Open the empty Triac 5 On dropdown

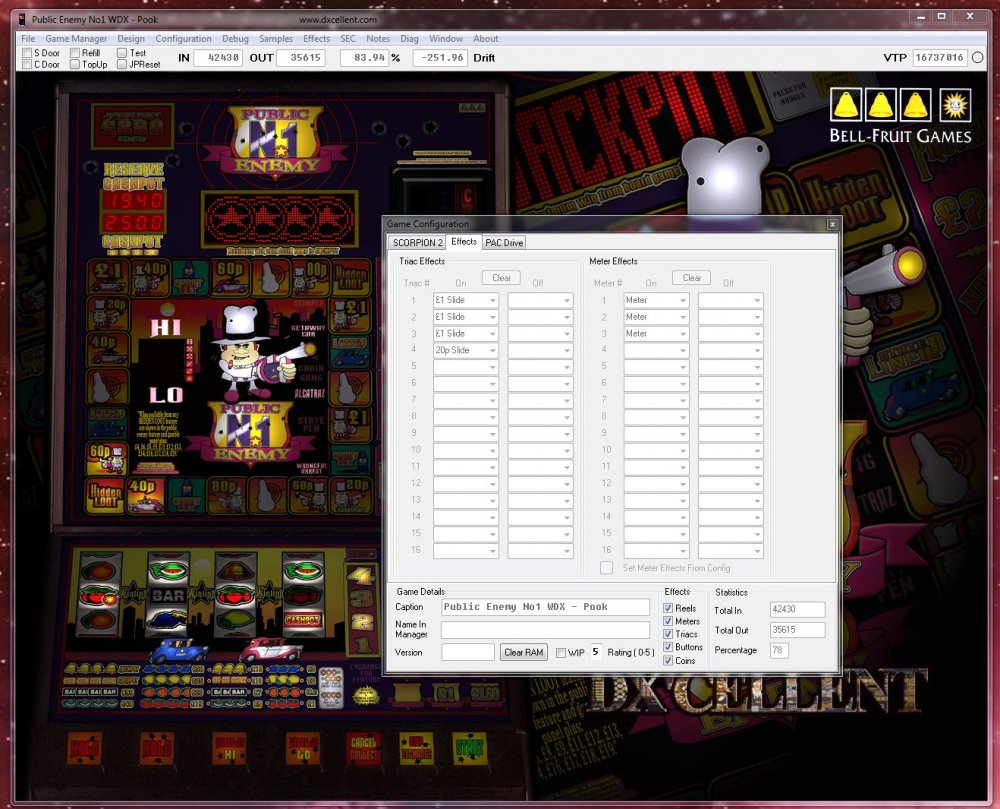pos(466,367)
